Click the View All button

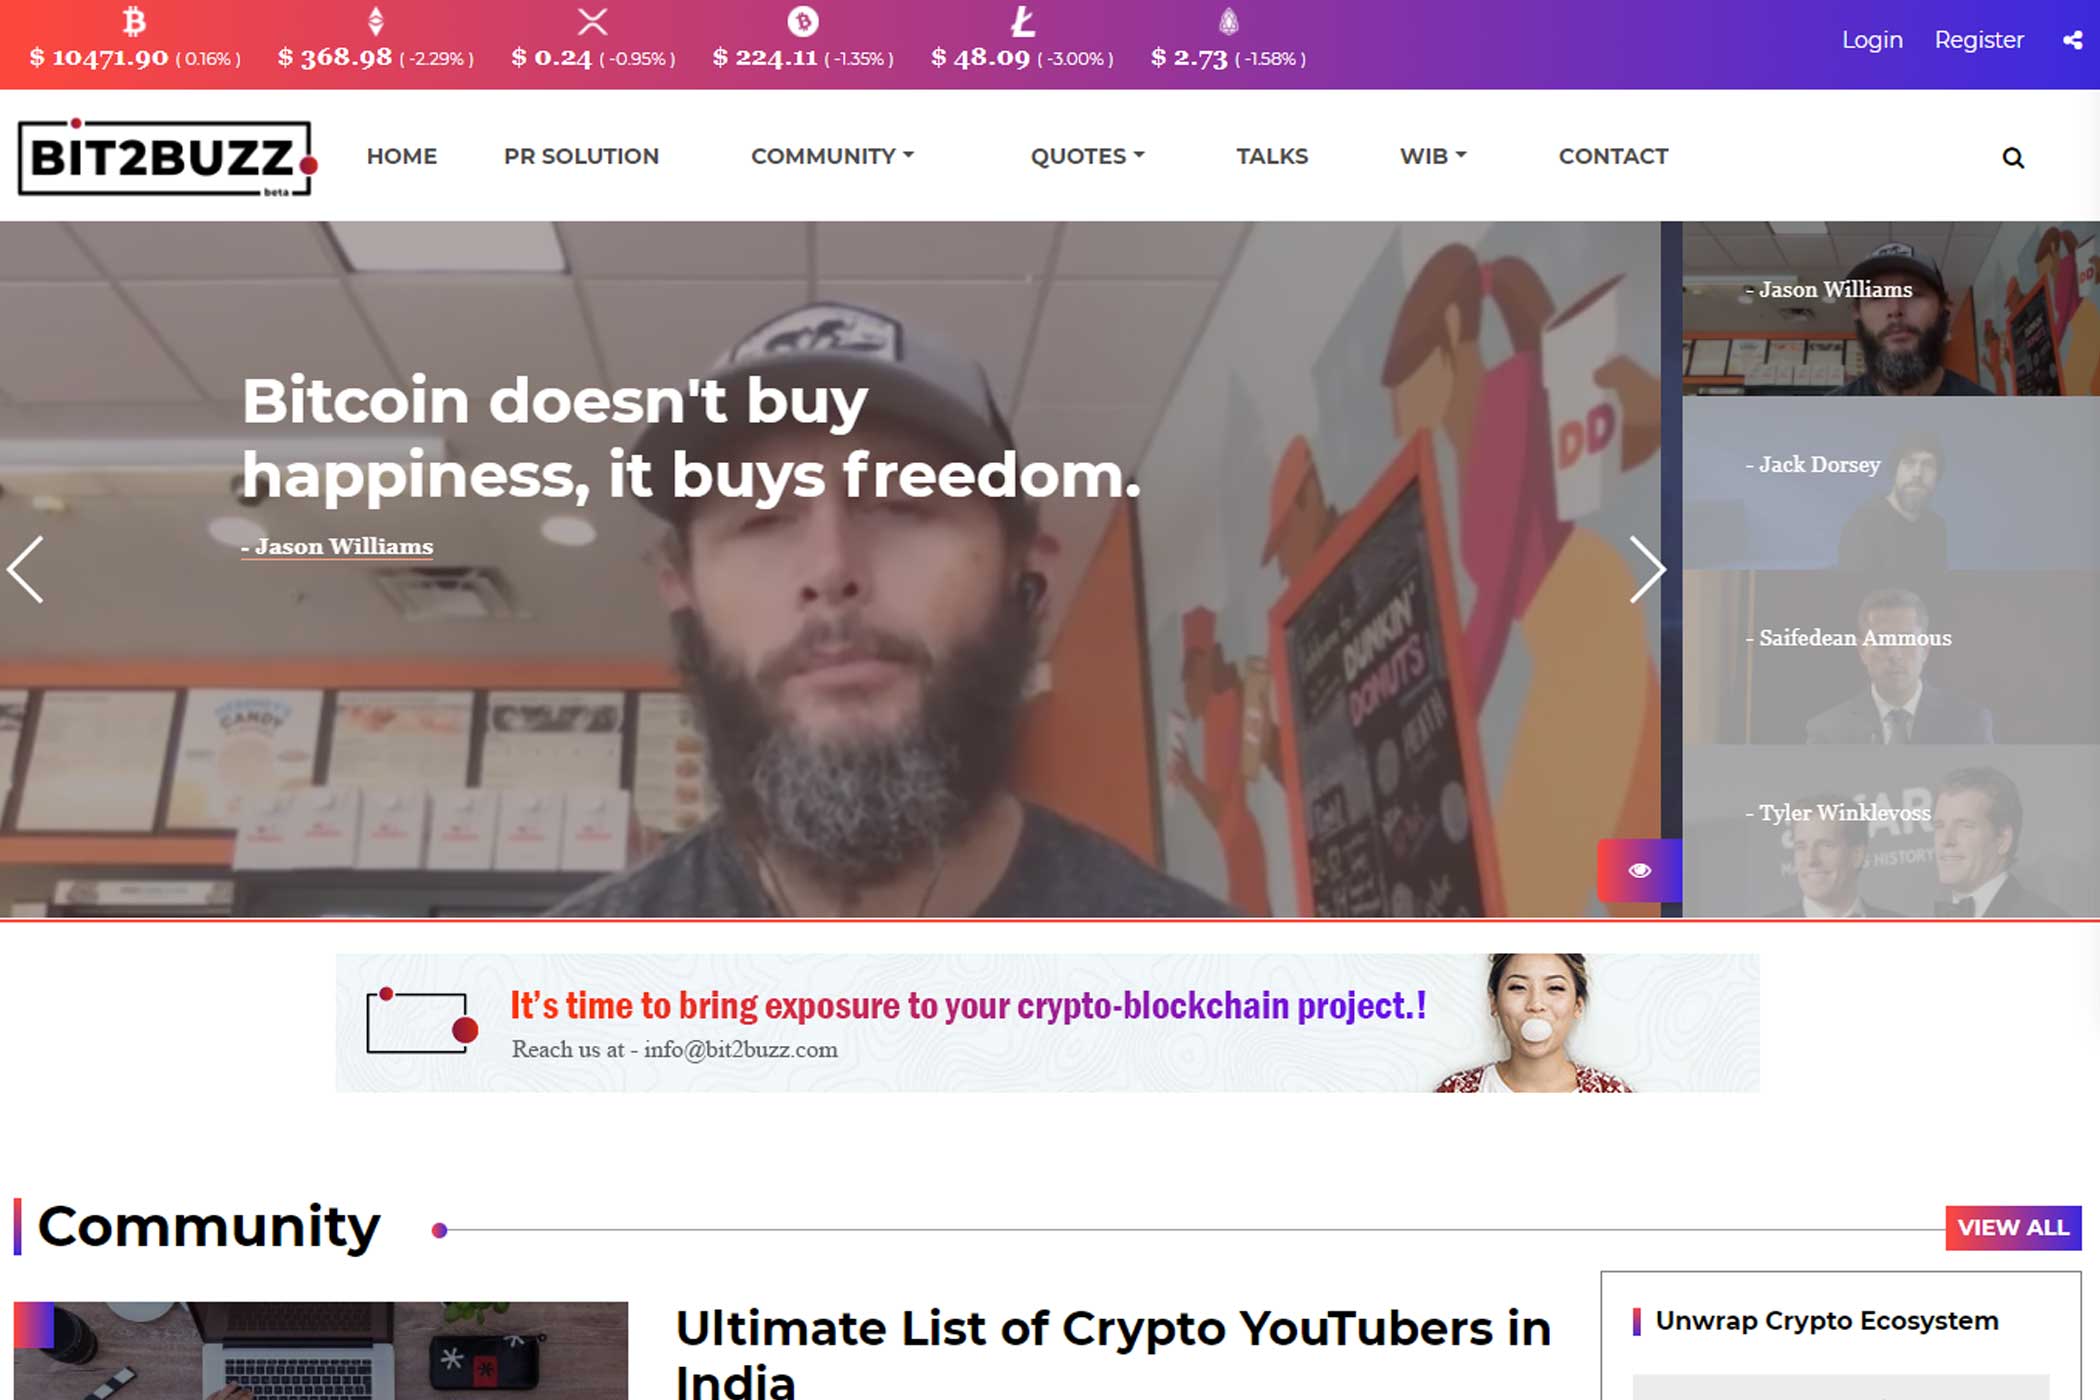(x=2013, y=1227)
